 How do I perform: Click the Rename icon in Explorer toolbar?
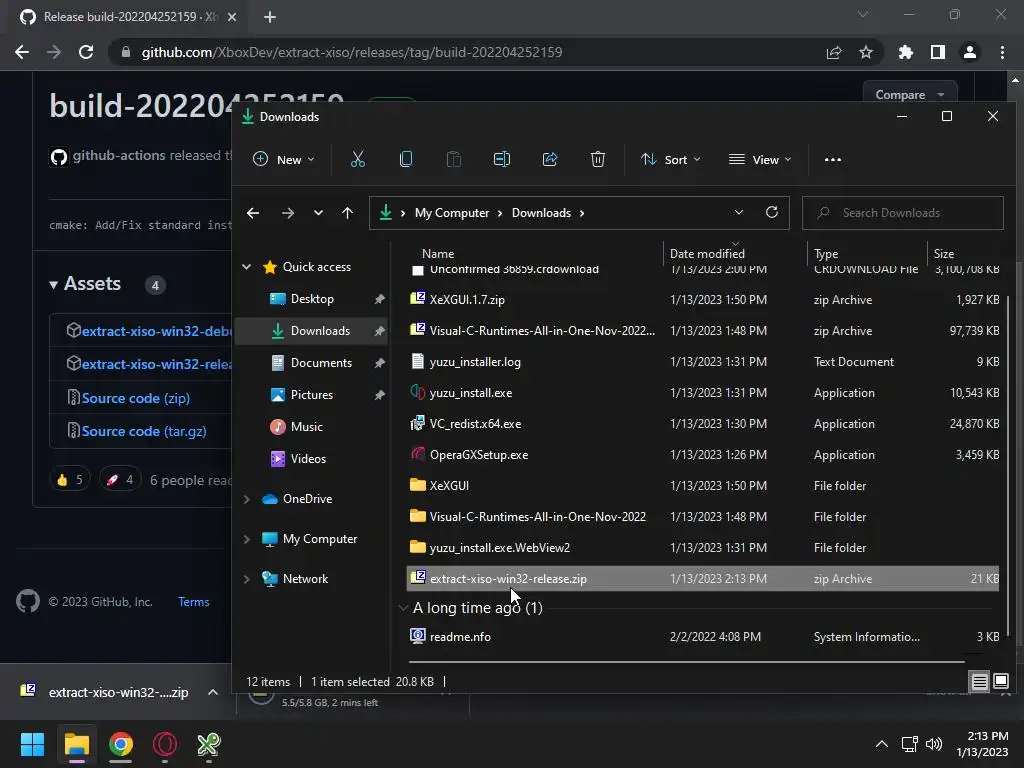tap(502, 159)
